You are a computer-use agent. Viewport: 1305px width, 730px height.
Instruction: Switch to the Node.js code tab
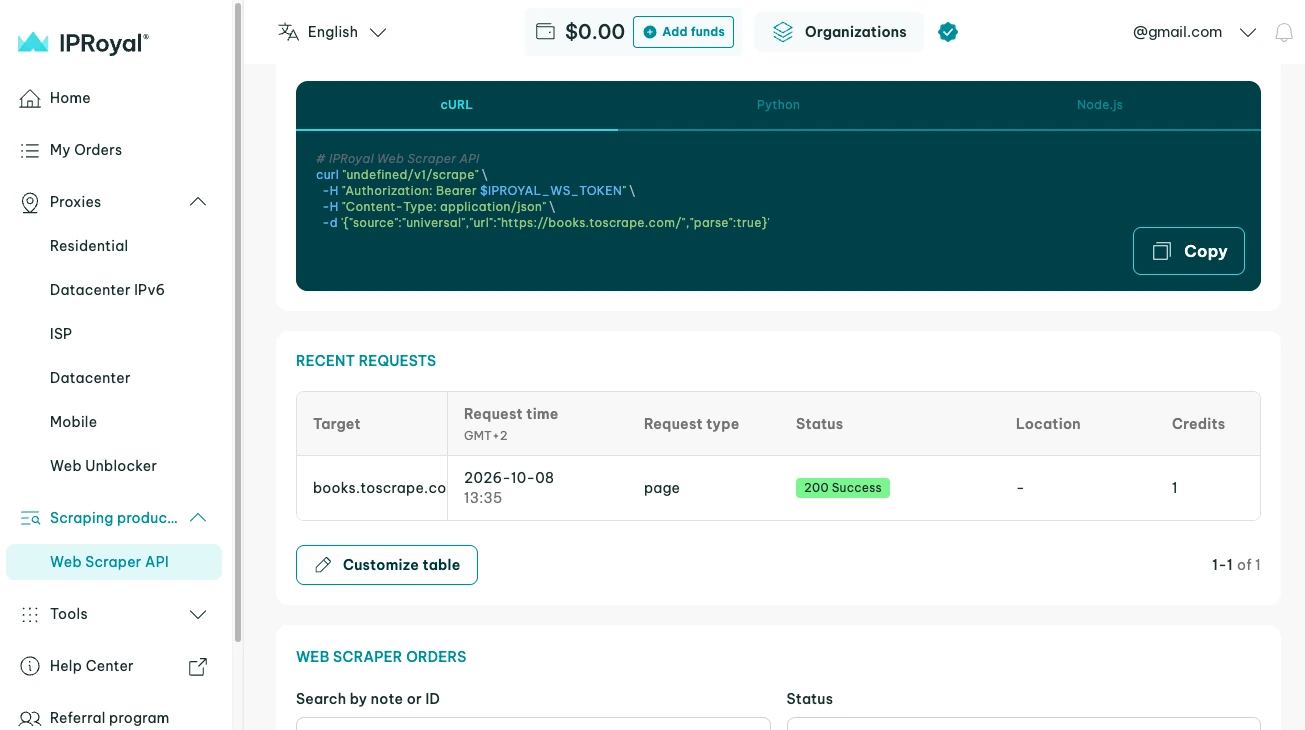click(x=1100, y=105)
